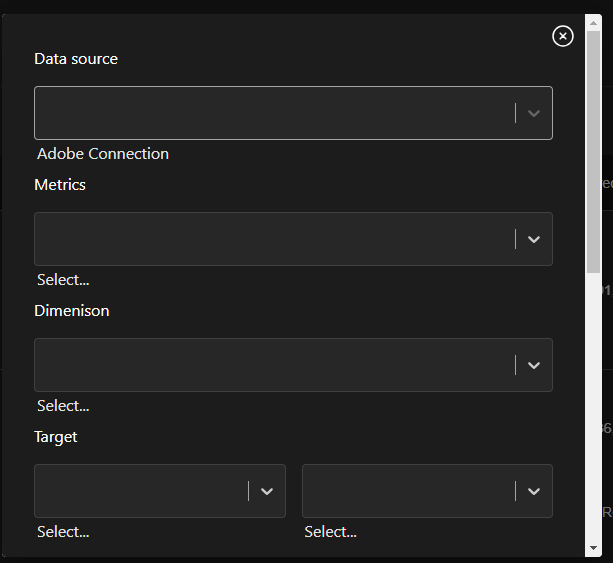Open the Metrics dropdown arrow
The height and width of the screenshot is (563, 613).
click(x=534, y=239)
